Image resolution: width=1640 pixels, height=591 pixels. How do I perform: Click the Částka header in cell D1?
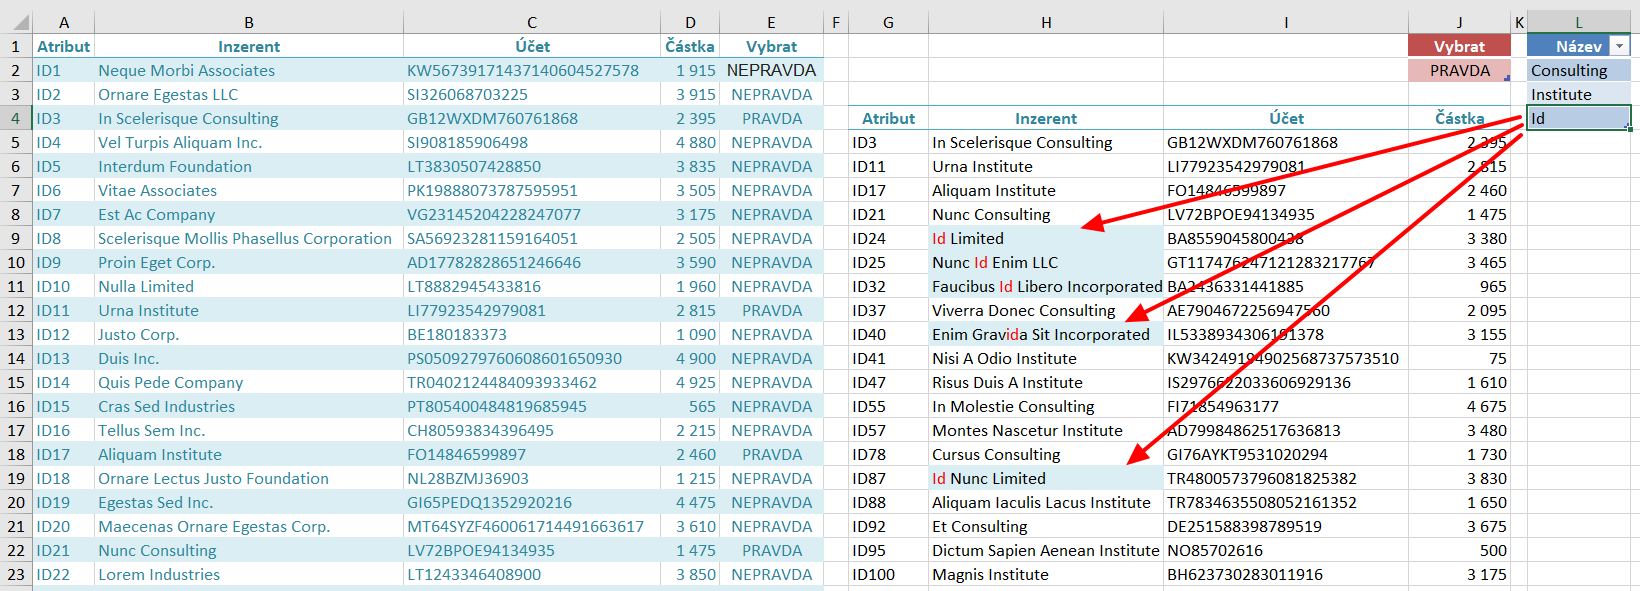(x=690, y=46)
